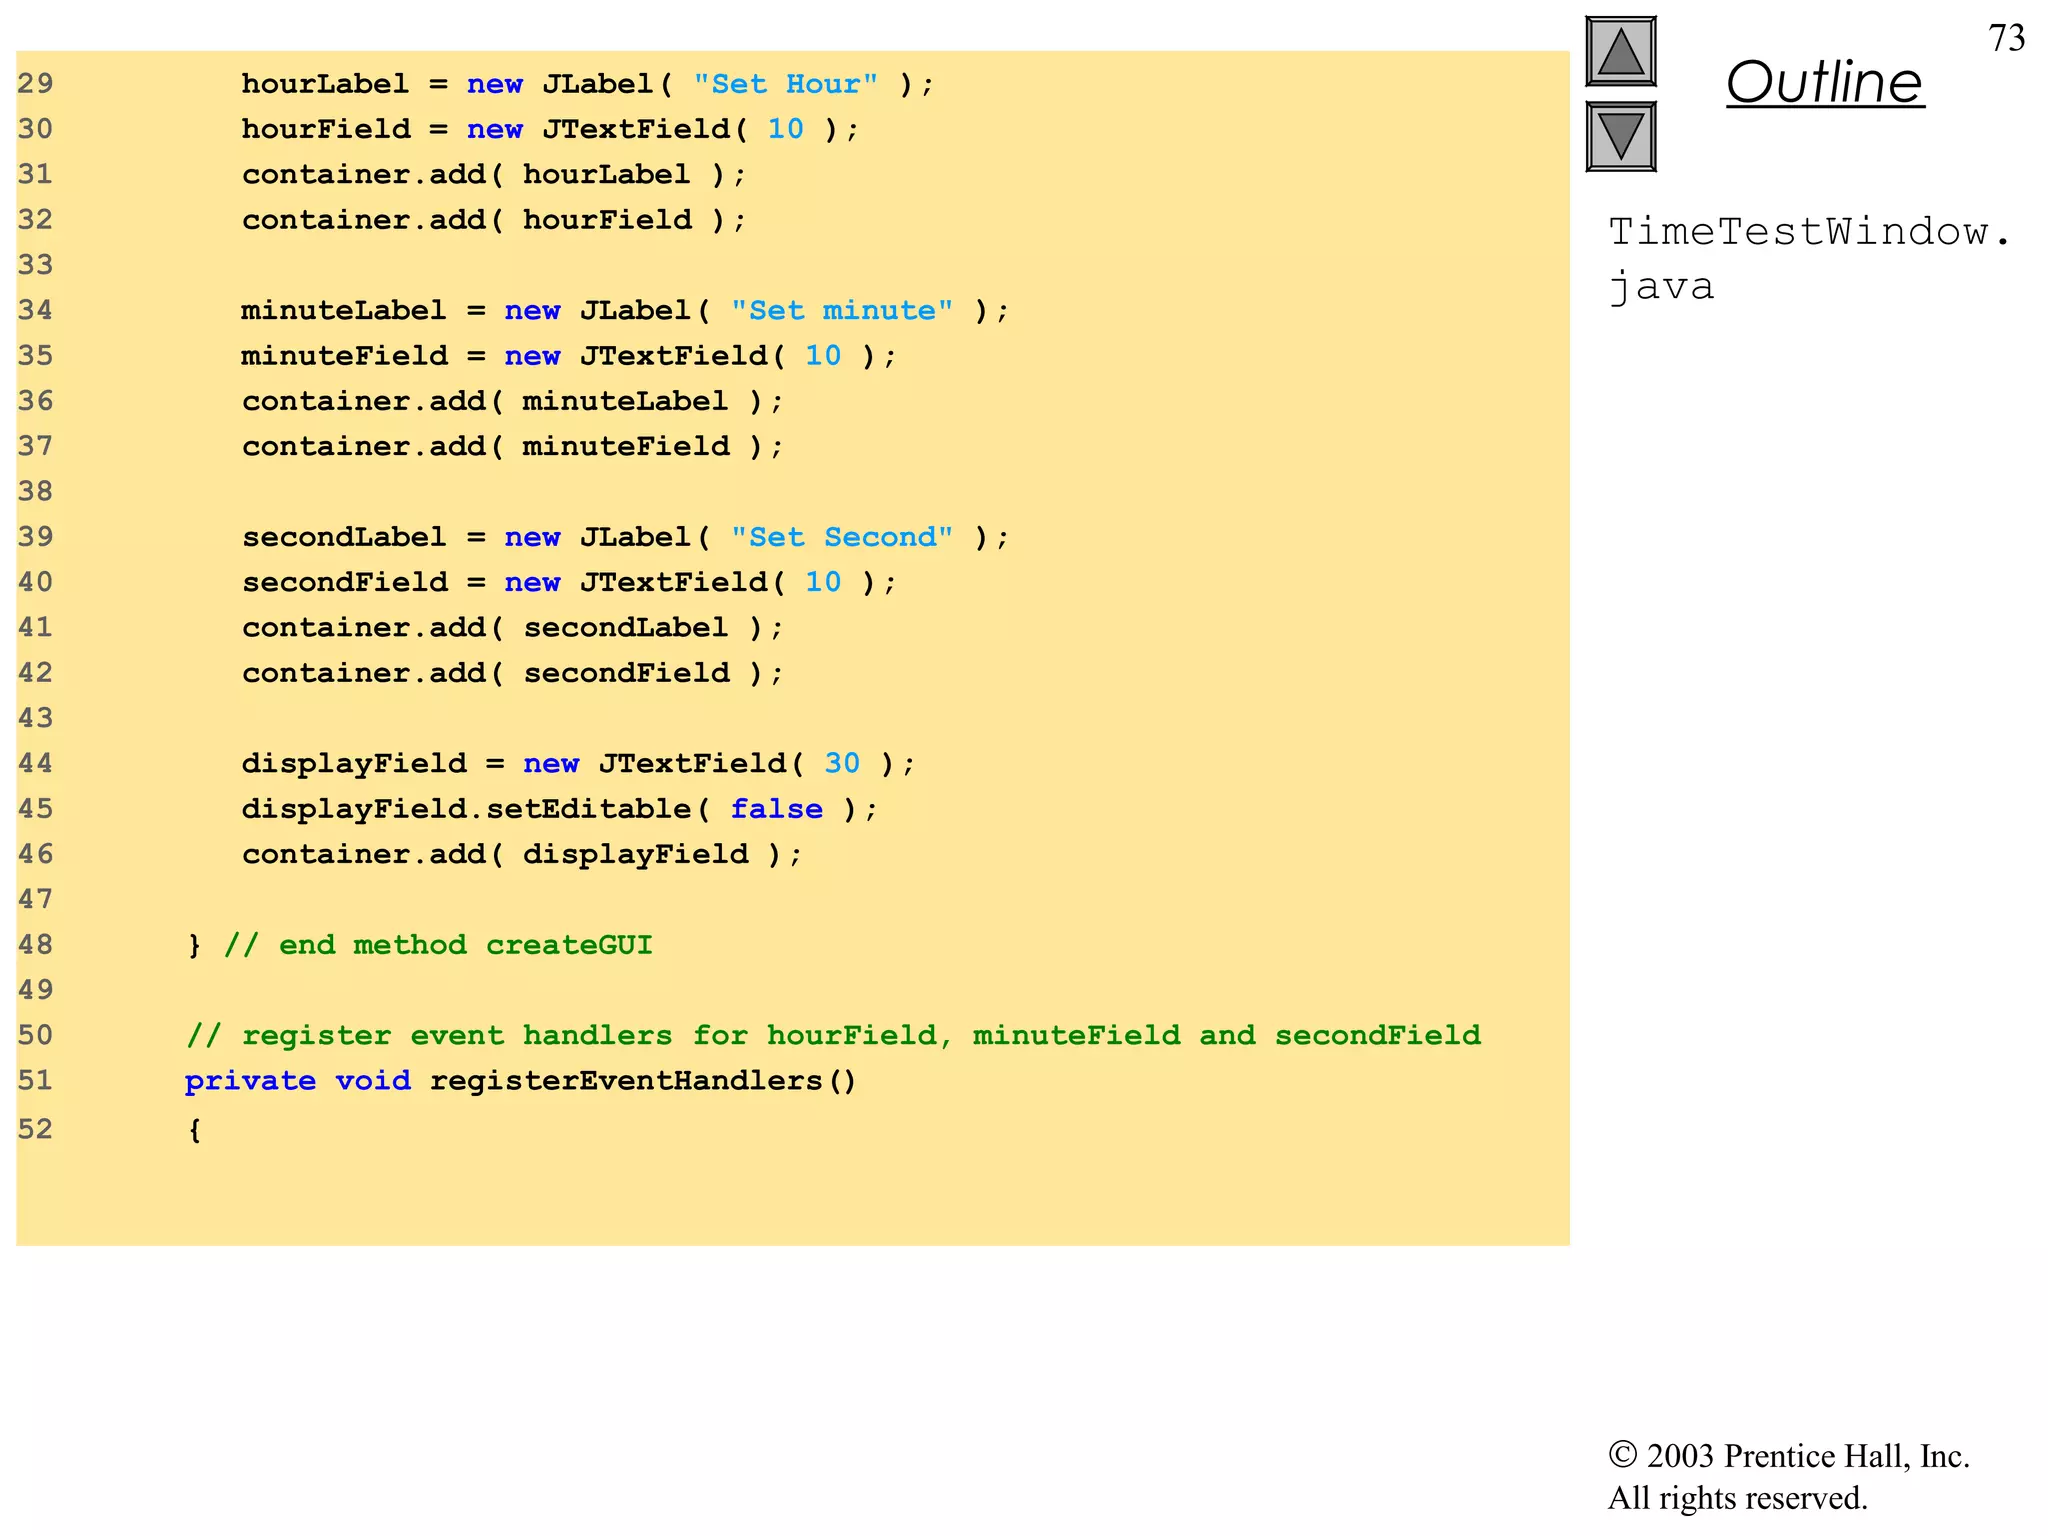Select line 34 minuteLabel assignment

pos(625,310)
